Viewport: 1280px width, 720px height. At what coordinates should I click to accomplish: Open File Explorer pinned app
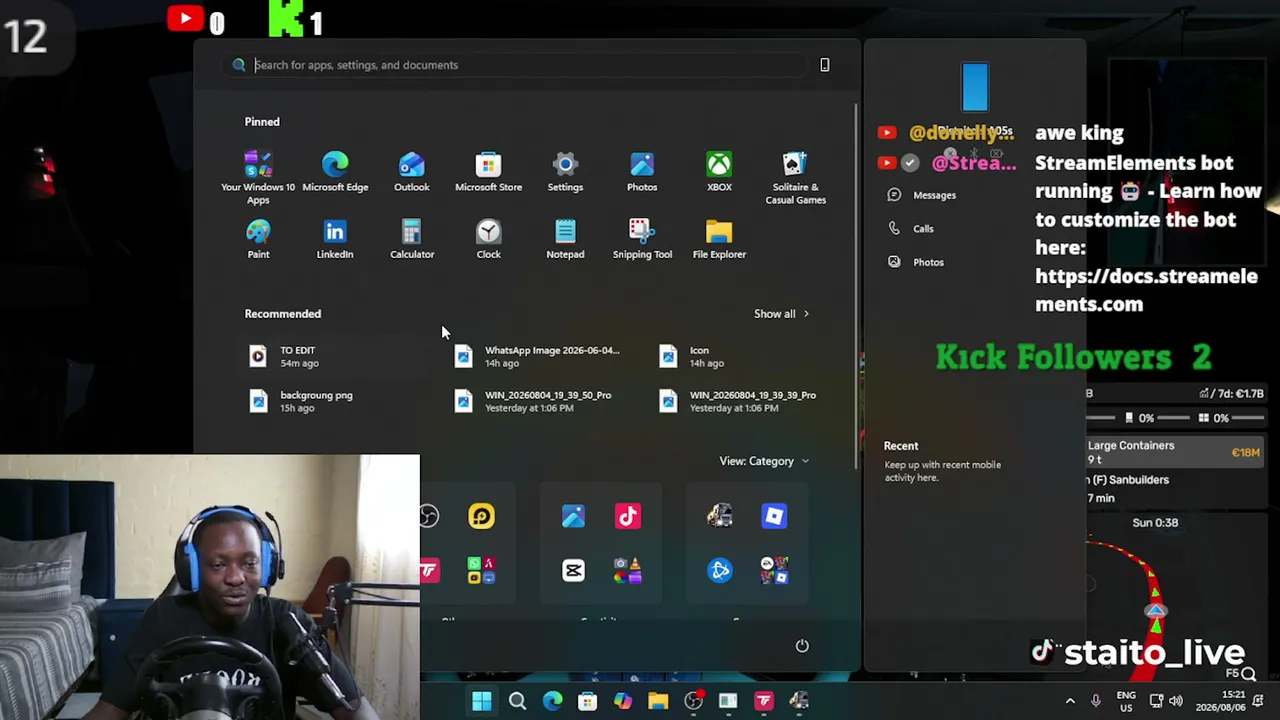[x=719, y=240]
